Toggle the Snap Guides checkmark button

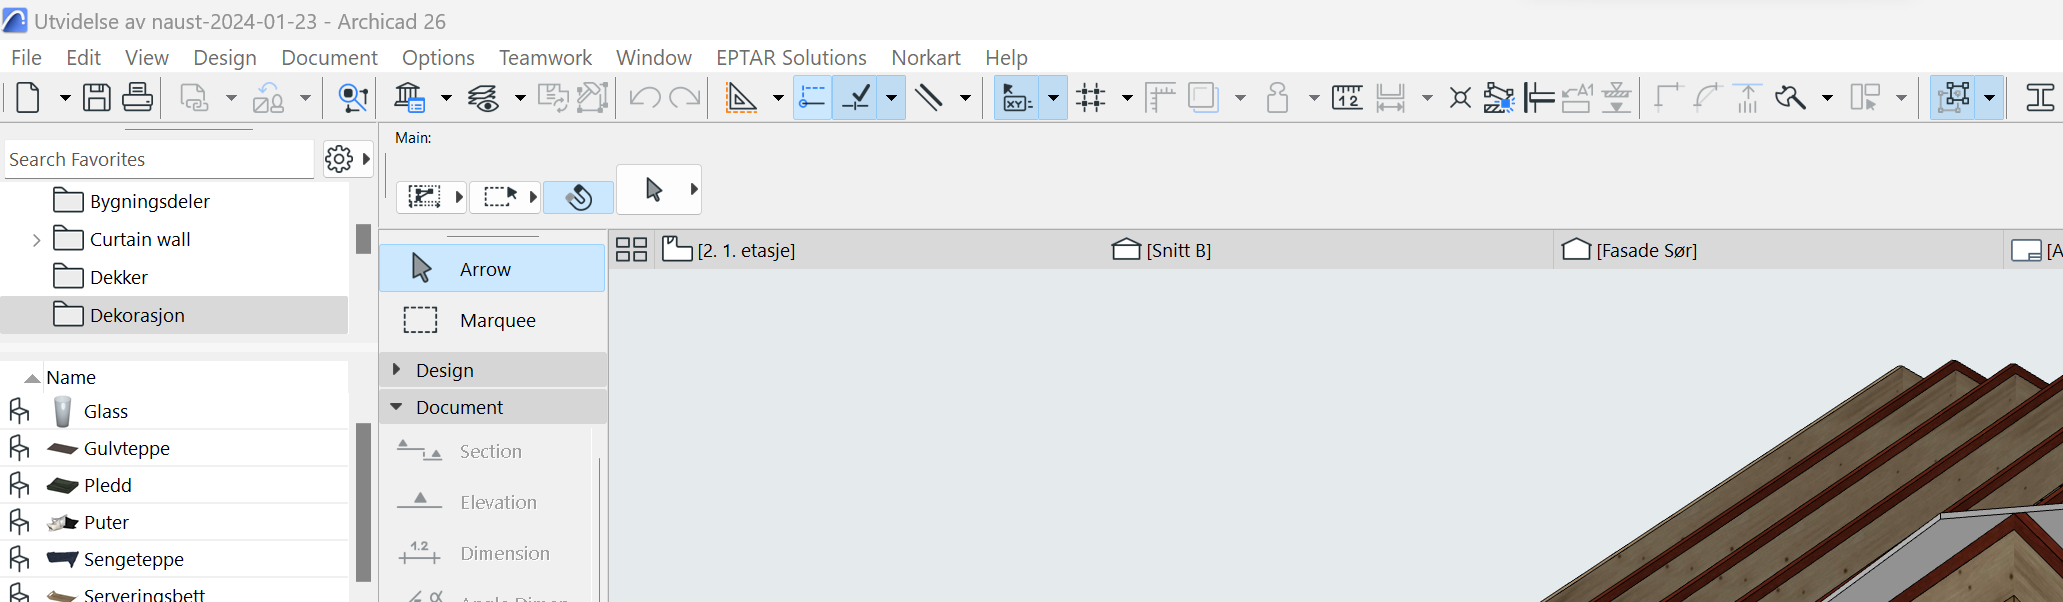[857, 98]
